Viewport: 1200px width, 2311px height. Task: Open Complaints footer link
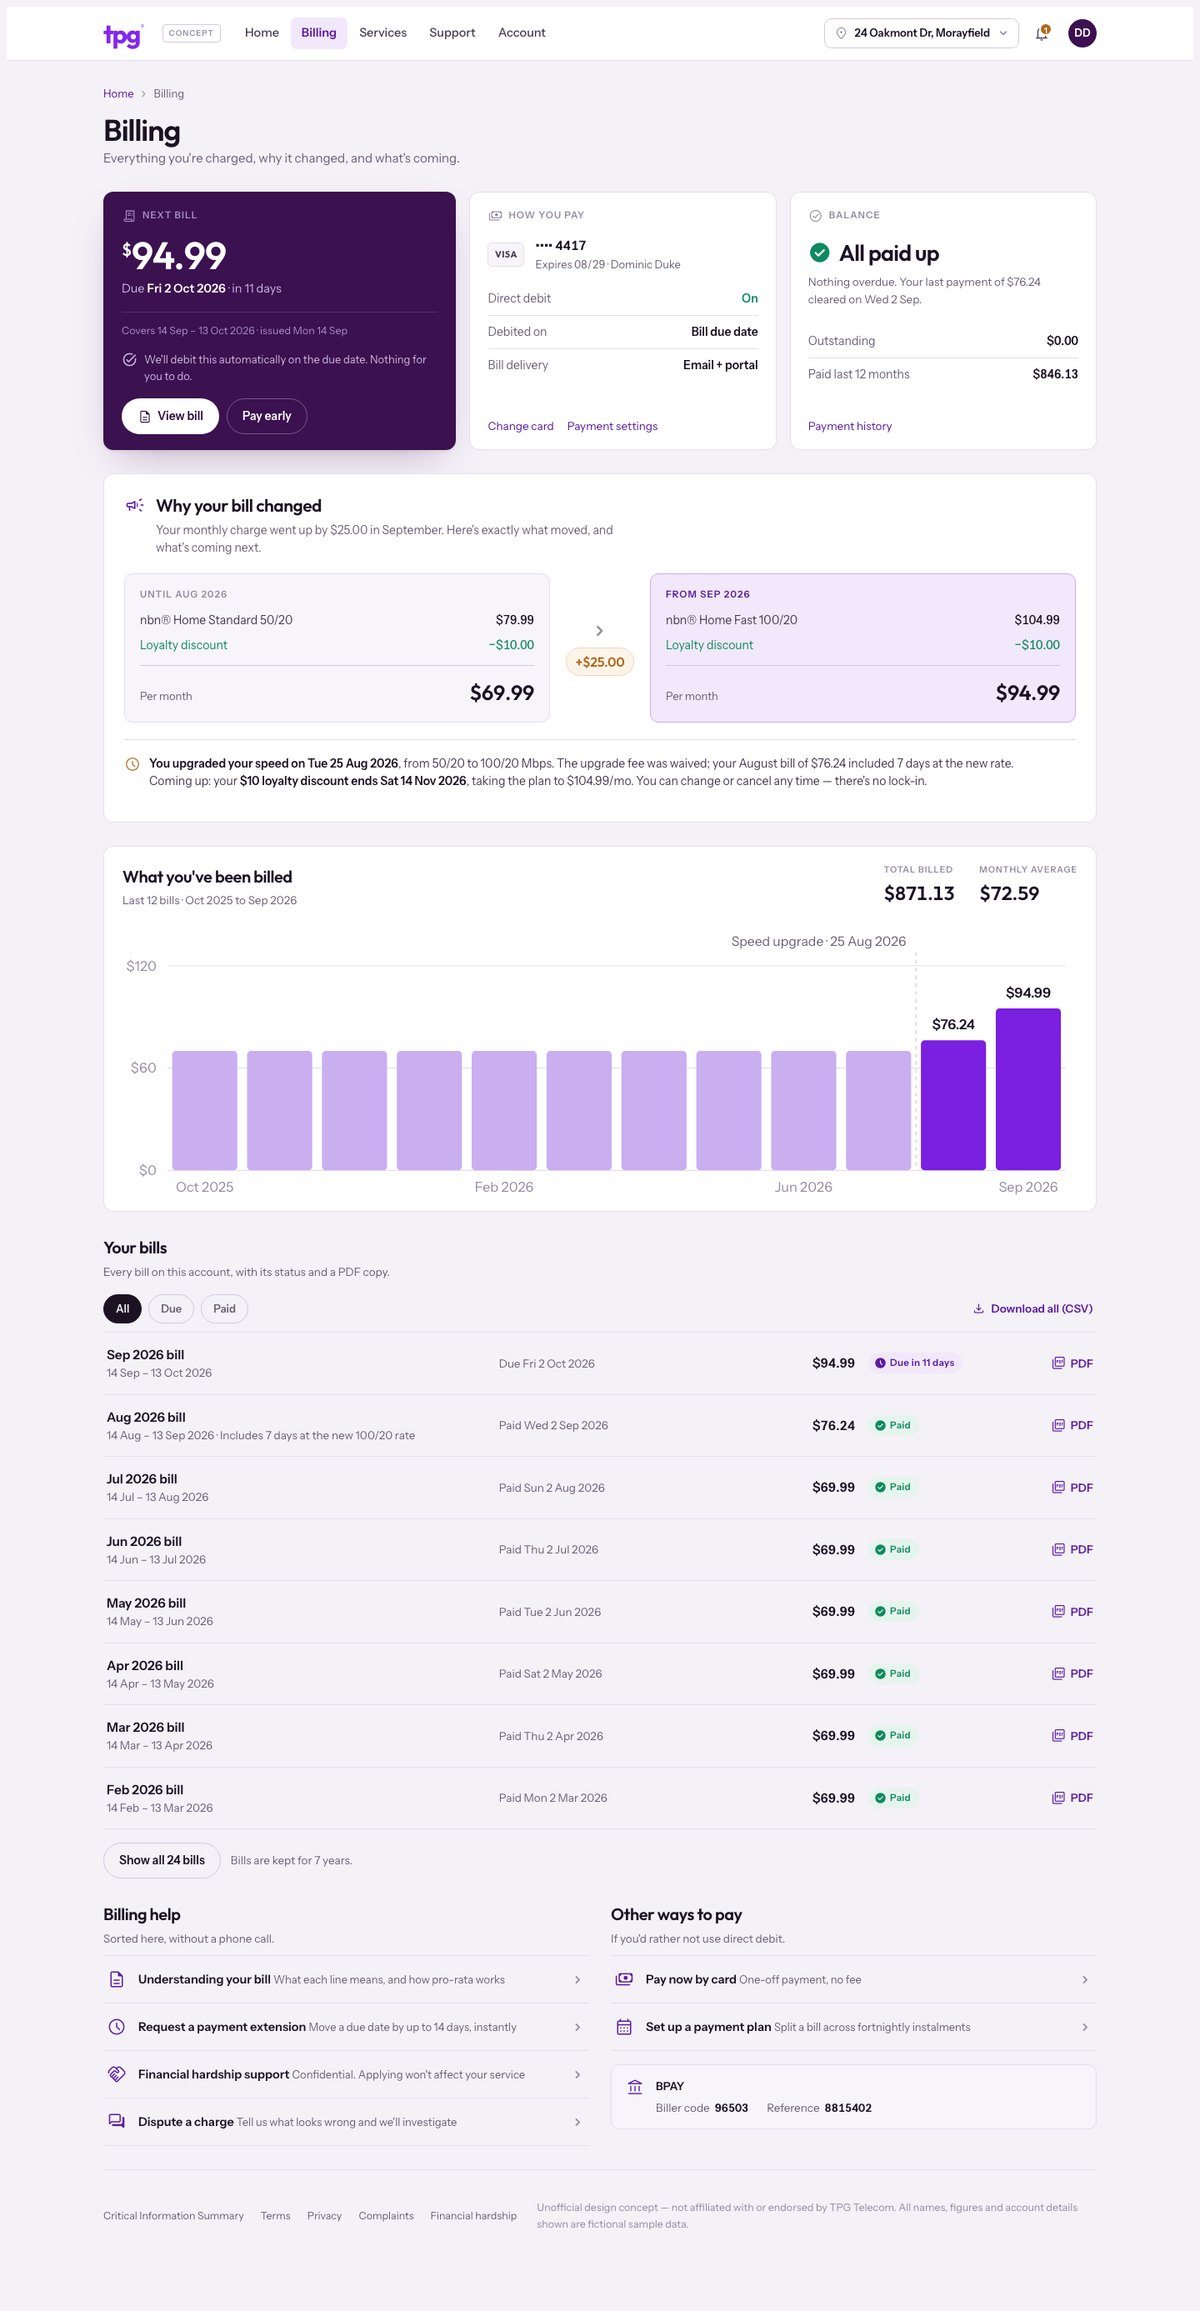[386, 2216]
